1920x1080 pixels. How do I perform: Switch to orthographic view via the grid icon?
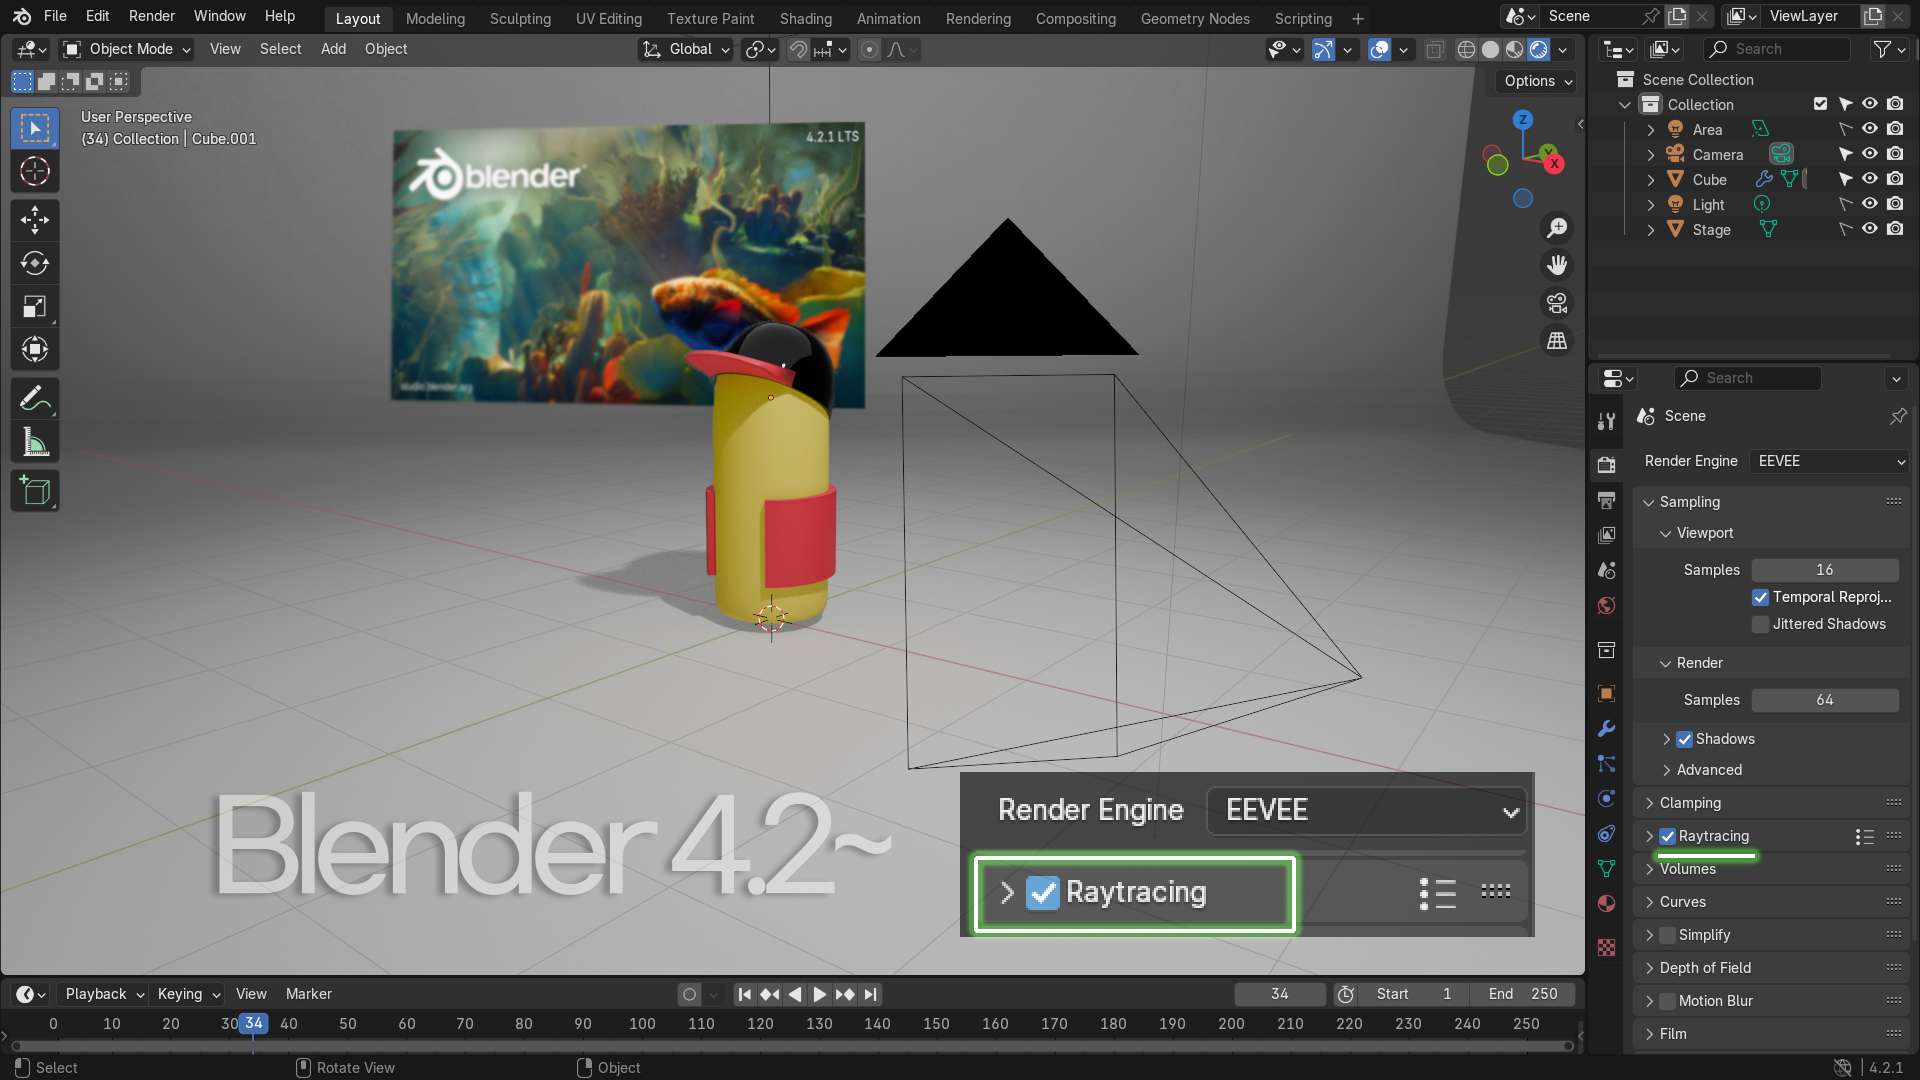(1557, 341)
